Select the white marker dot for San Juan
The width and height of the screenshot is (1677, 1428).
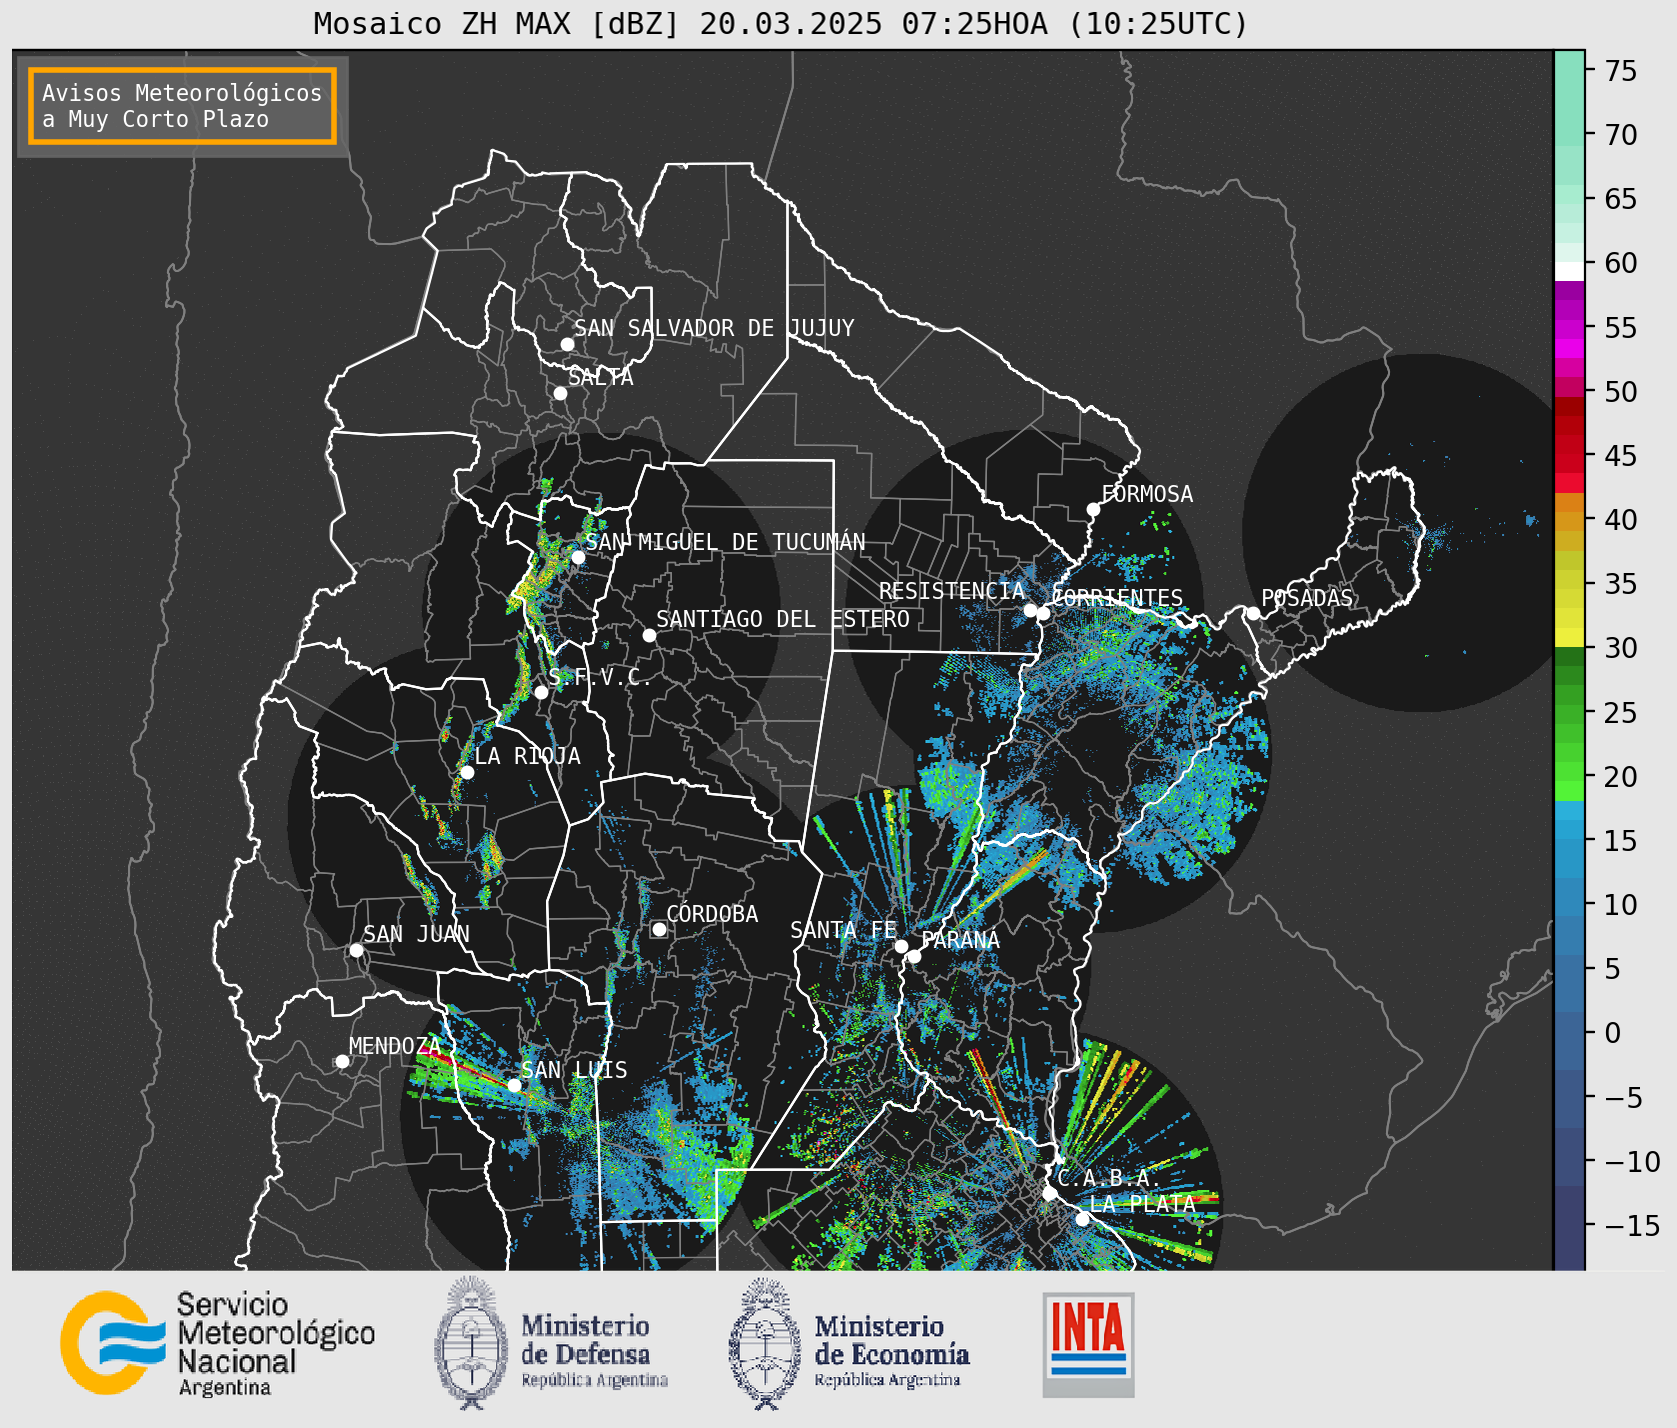pos(356,950)
